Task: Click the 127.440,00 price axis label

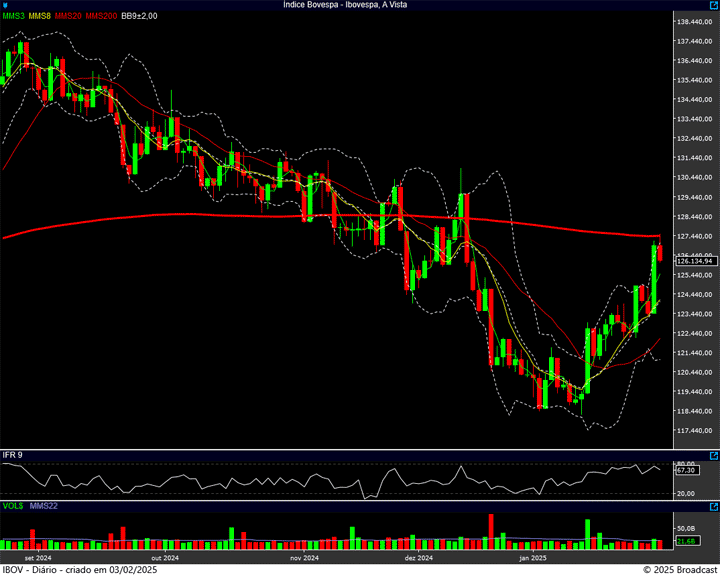Action: click(x=695, y=236)
